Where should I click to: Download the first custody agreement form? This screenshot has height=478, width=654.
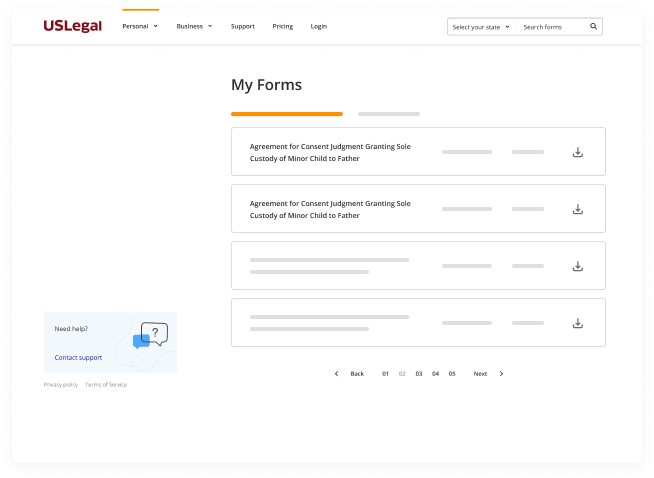coord(577,152)
